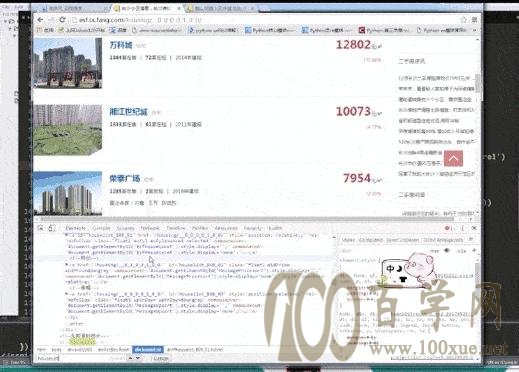519x372 pixels.
Task: Click page horizontal scrollbar above DevTools
Action: (x=247, y=219)
